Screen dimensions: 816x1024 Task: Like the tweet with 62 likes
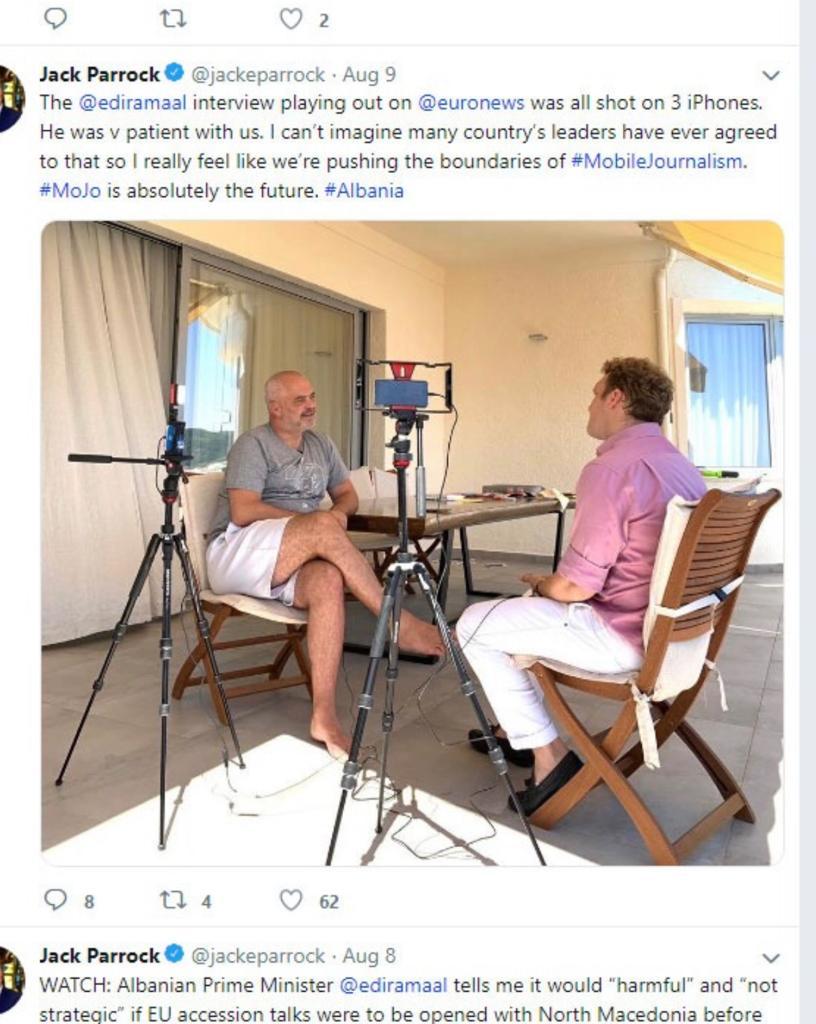coord(291,900)
